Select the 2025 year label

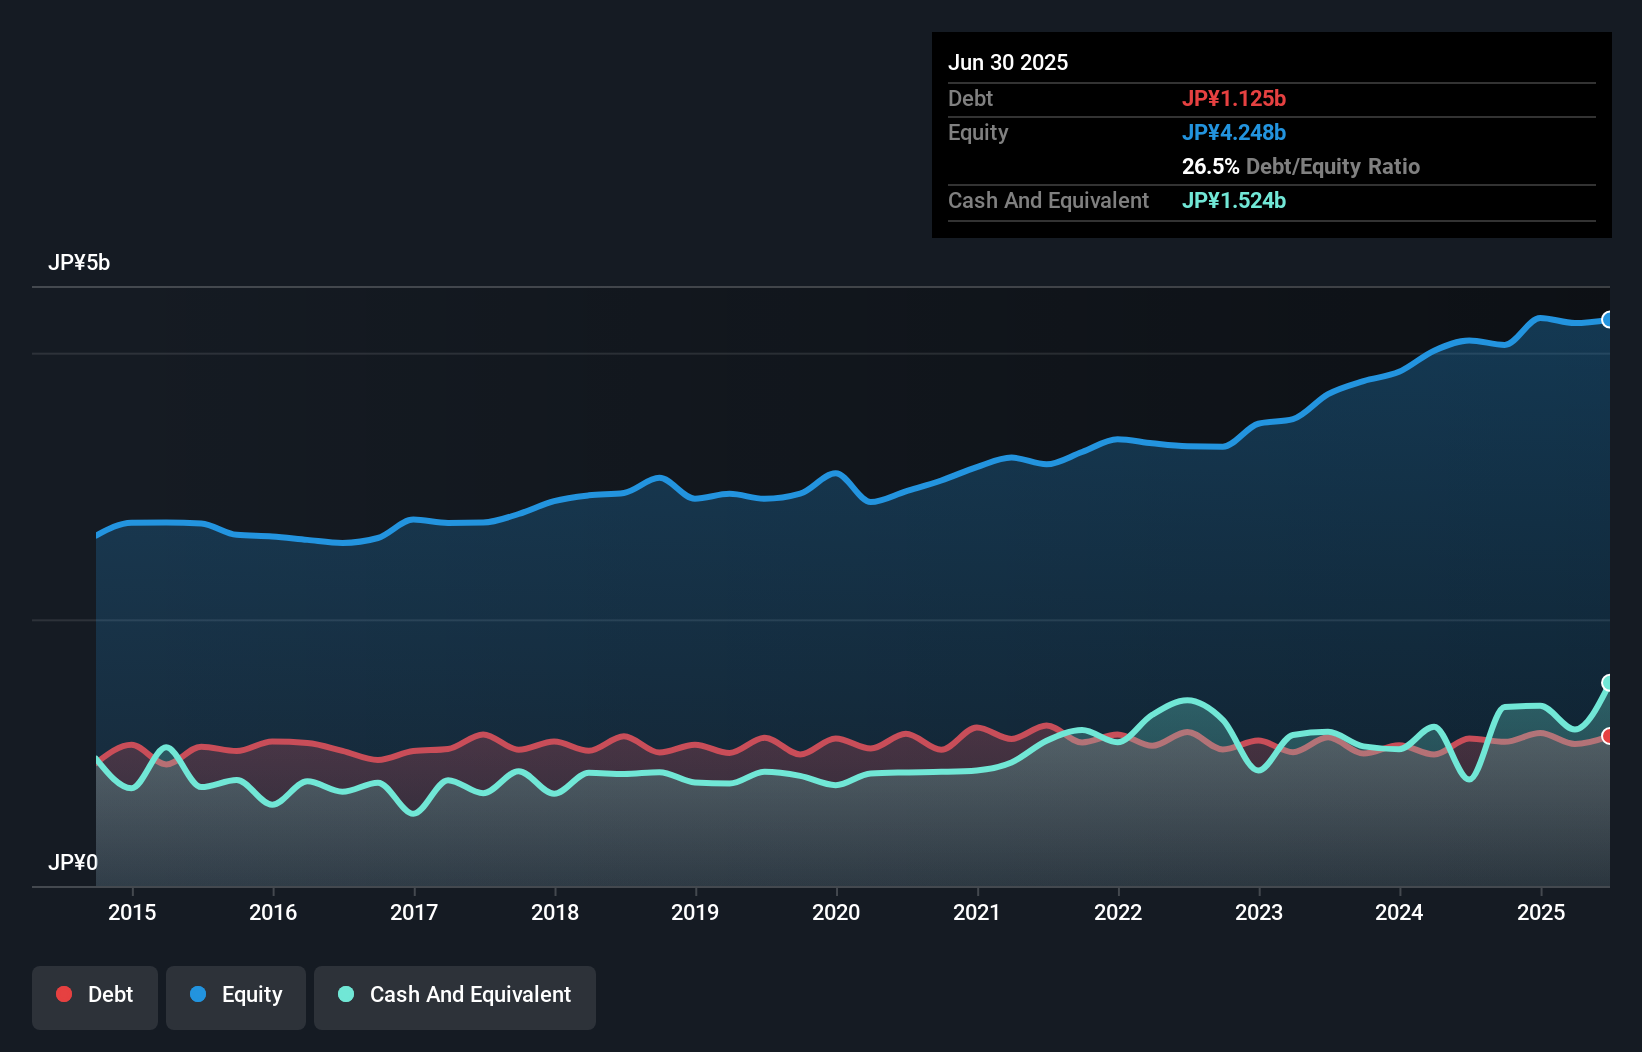(x=1541, y=912)
